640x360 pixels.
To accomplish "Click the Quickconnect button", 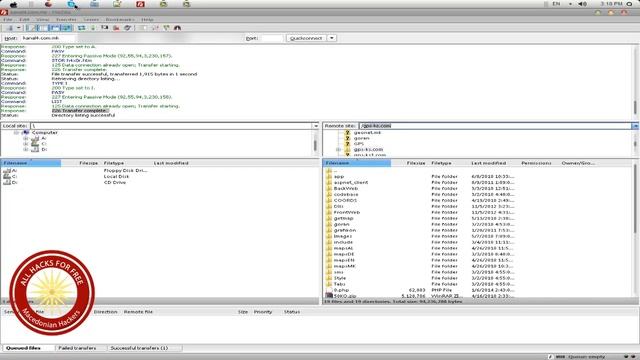I will 306,38.
